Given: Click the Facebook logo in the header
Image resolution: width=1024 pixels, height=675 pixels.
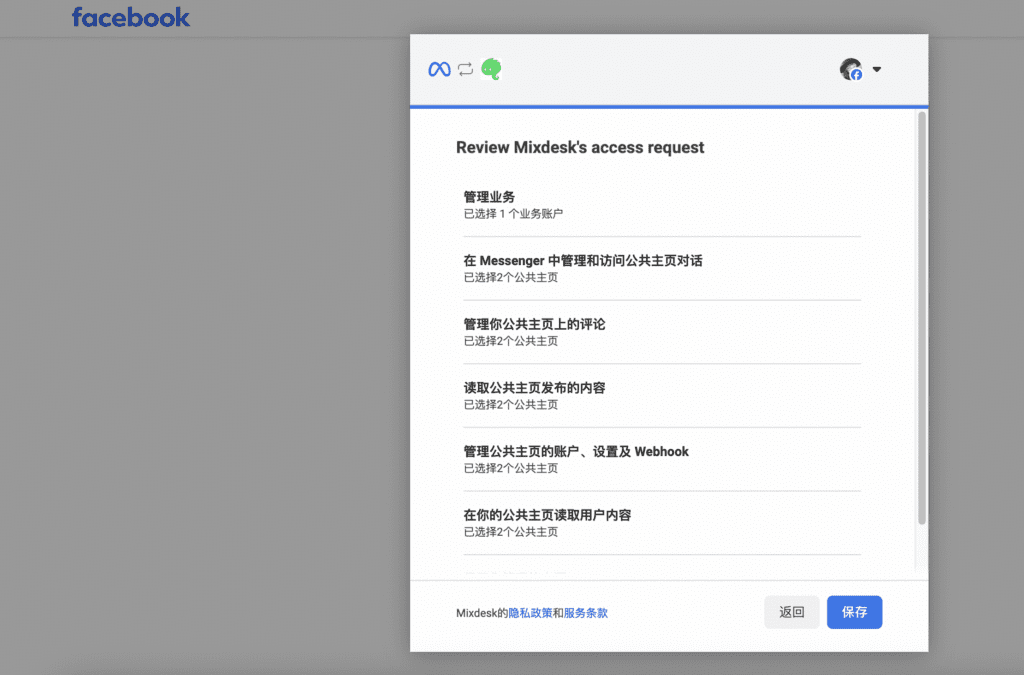Looking at the screenshot, I should tap(130, 18).
